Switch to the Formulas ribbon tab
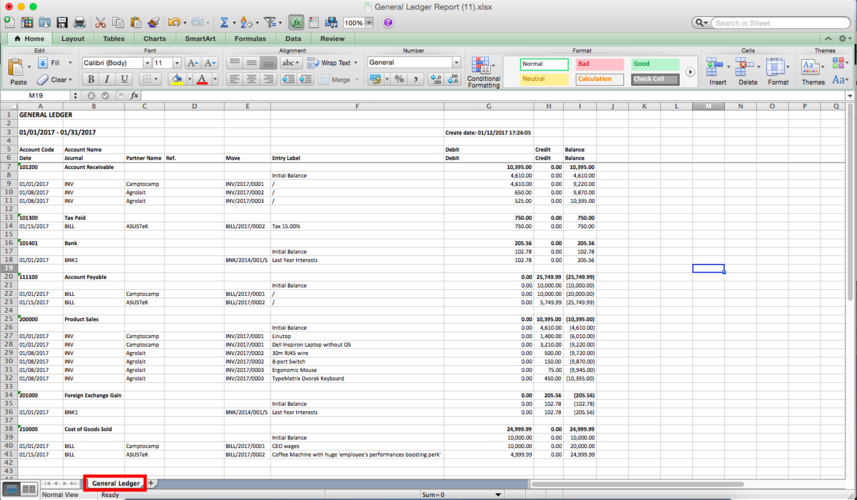The height and width of the screenshot is (500, 857). point(250,39)
